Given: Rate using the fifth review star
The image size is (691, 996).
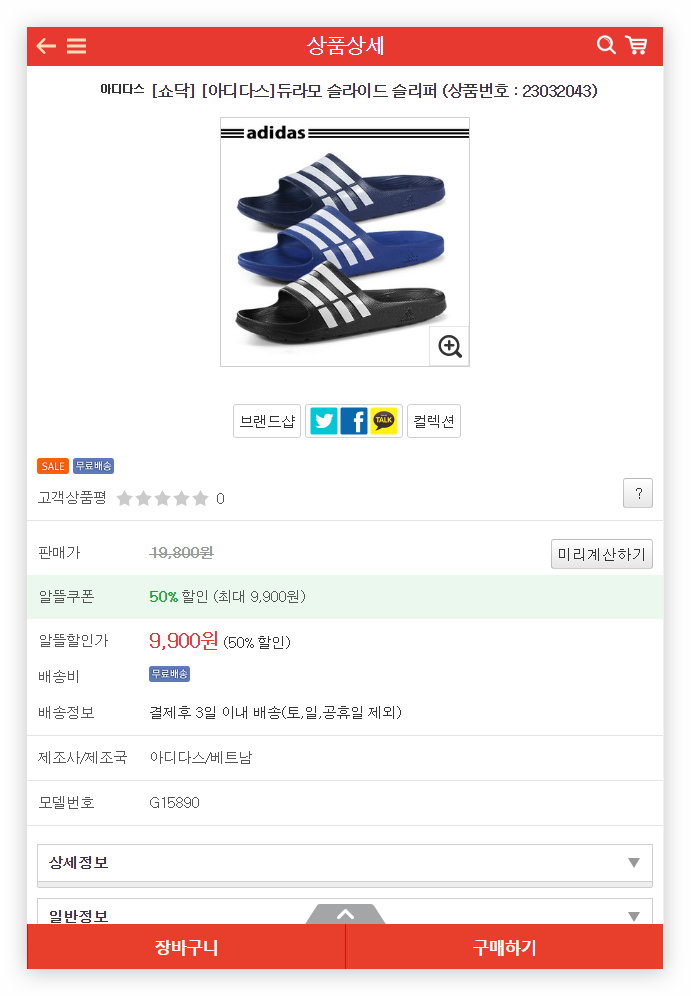Looking at the screenshot, I should point(200,498).
